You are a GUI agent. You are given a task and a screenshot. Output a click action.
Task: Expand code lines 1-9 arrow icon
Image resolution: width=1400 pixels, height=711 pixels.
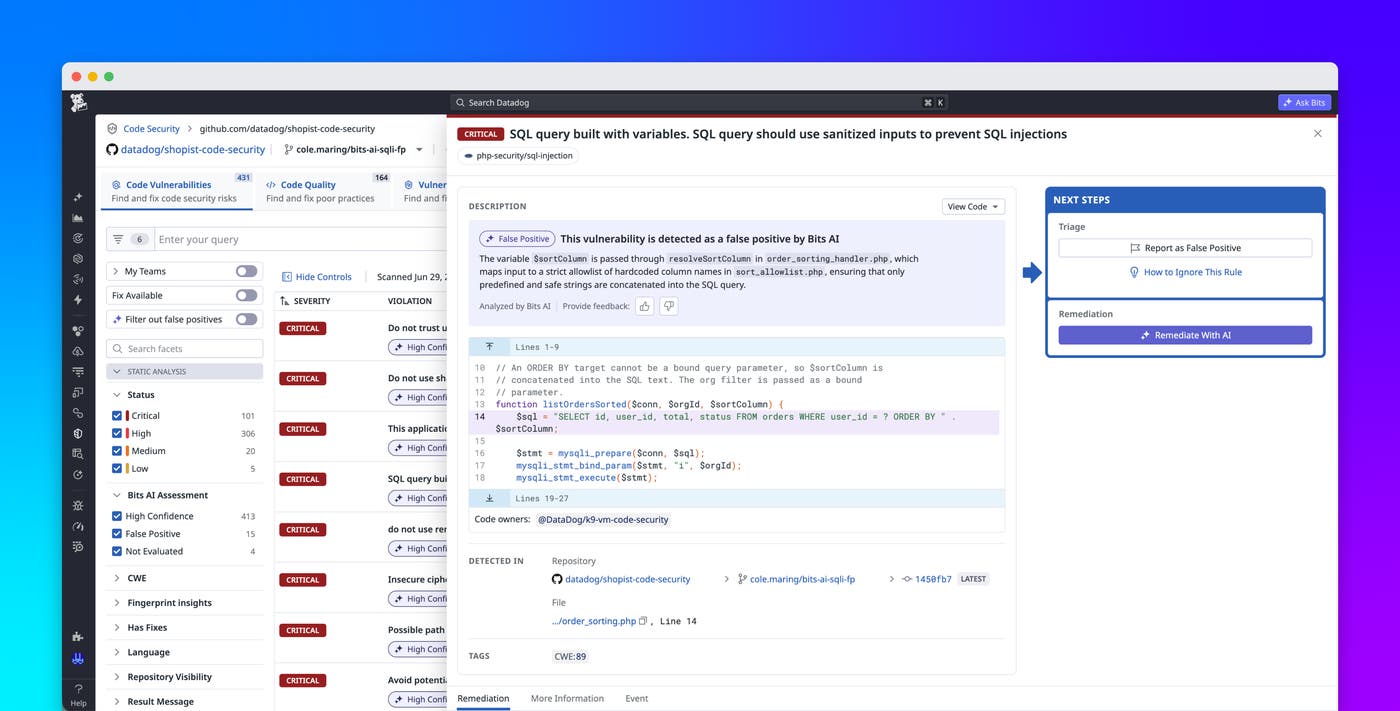click(489, 347)
